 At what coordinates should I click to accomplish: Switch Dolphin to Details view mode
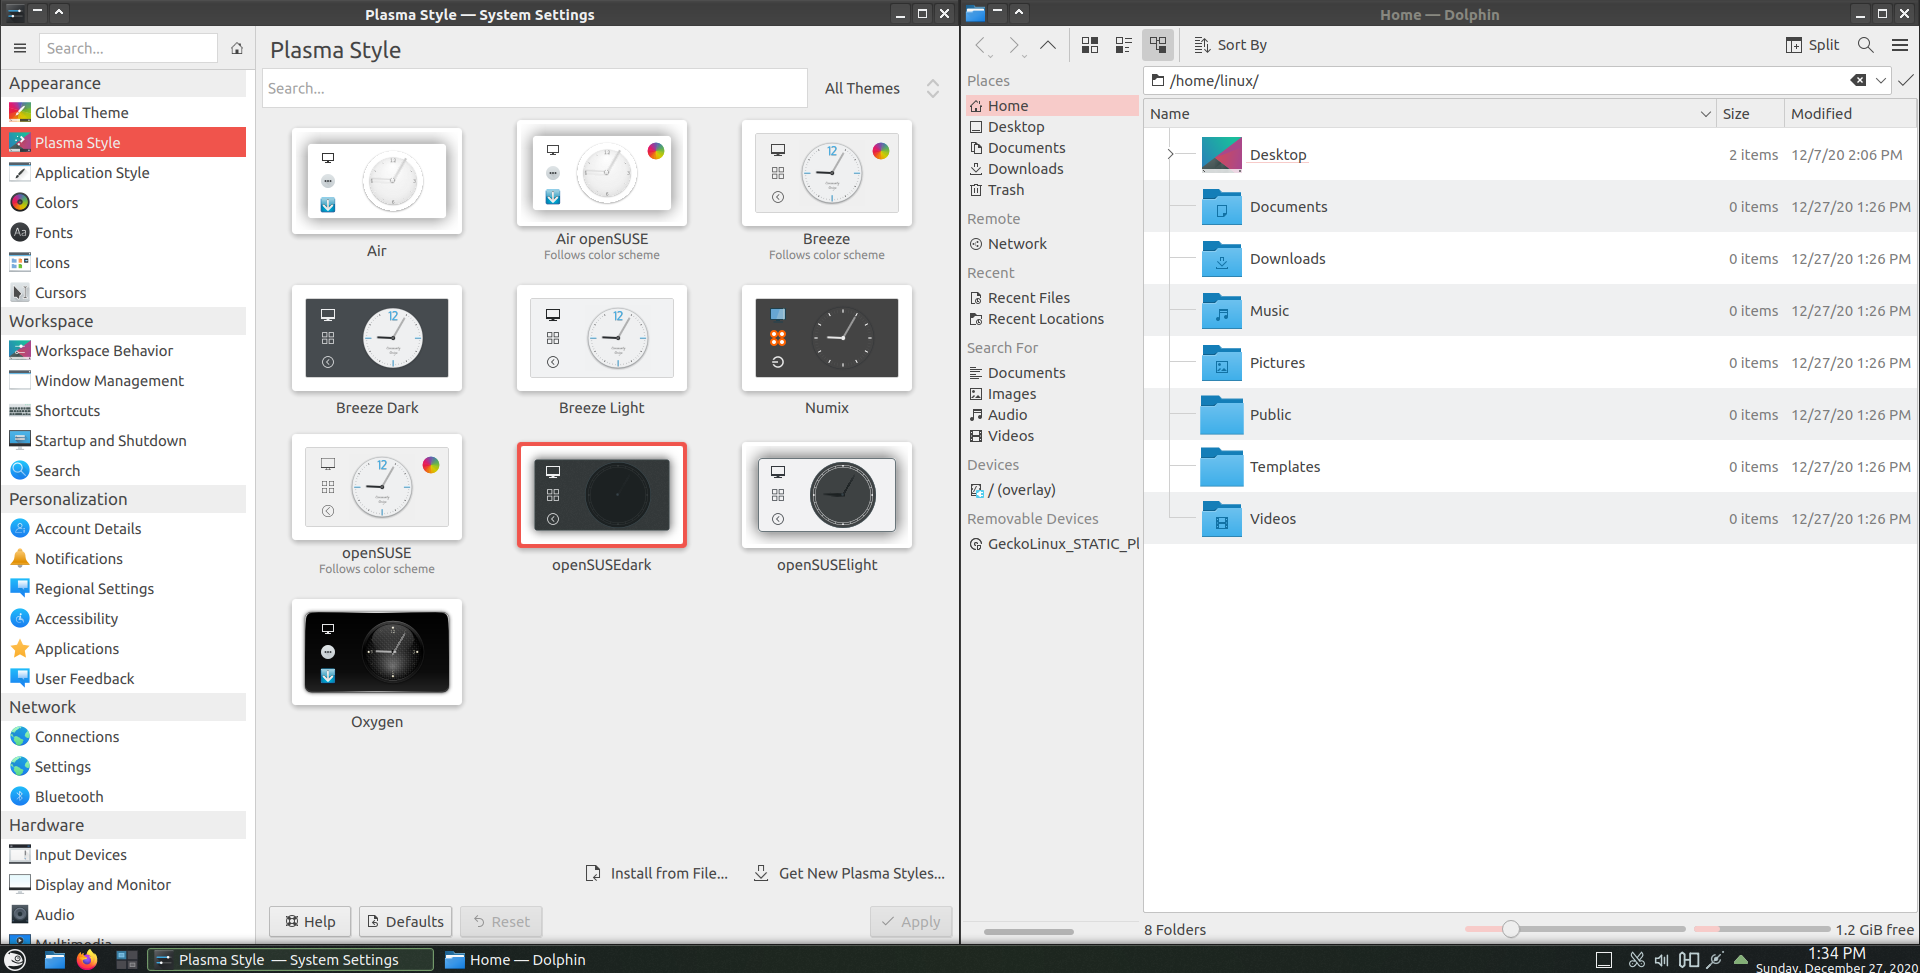pos(1158,45)
